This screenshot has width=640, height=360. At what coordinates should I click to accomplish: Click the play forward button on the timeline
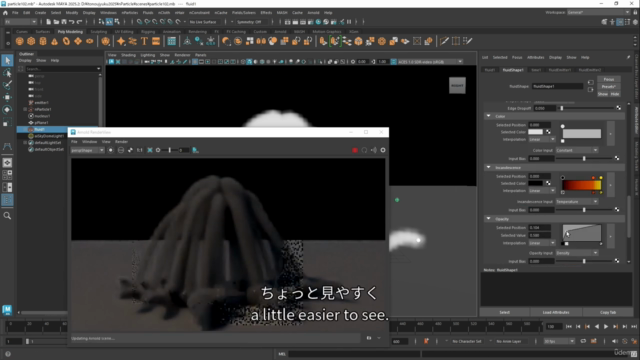(x=606, y=327)
